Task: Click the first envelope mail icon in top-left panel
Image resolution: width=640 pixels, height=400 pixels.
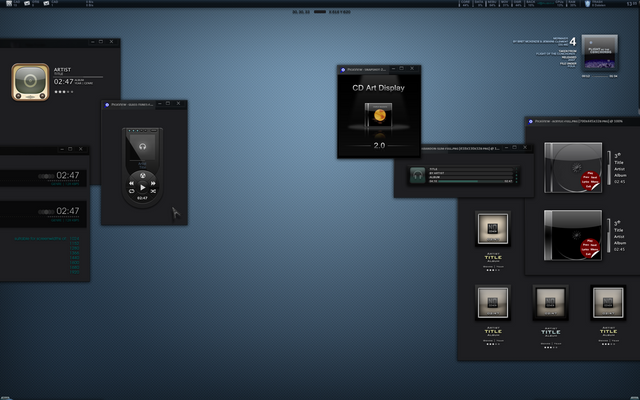Action: coord(27,3)
